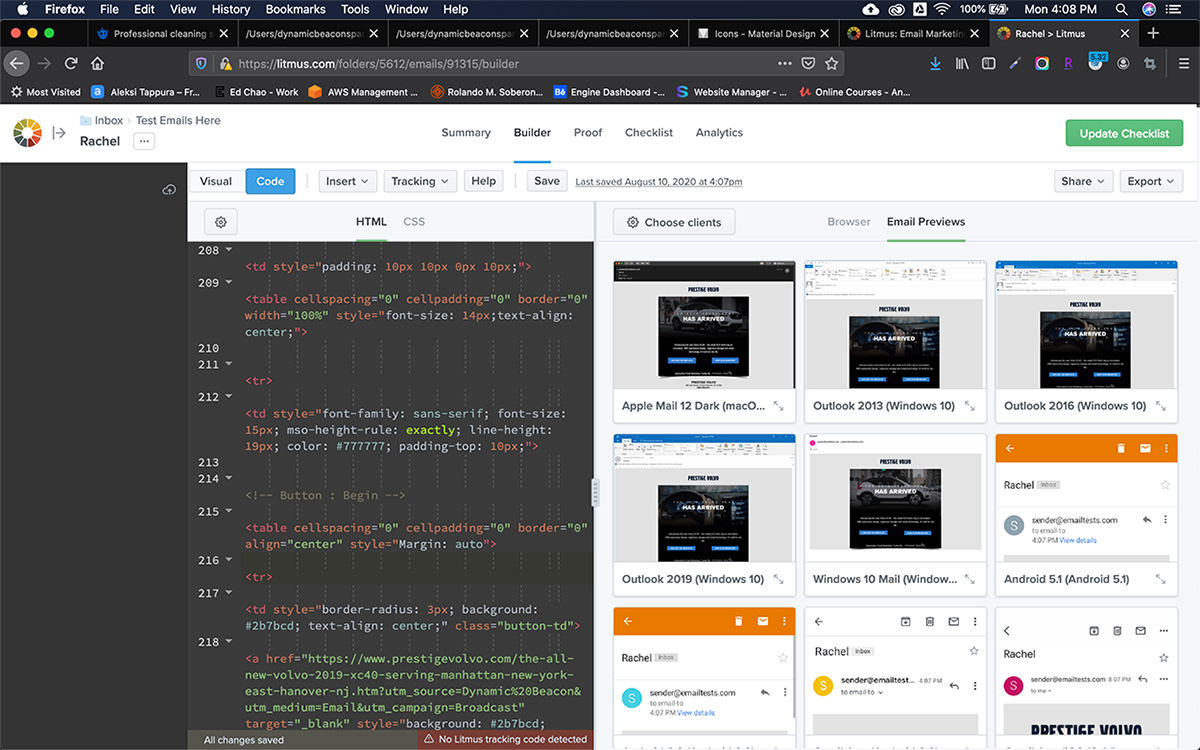Open the Export dropdown
Viewport: 1200px width, 750px height.
coord(1151,181)
